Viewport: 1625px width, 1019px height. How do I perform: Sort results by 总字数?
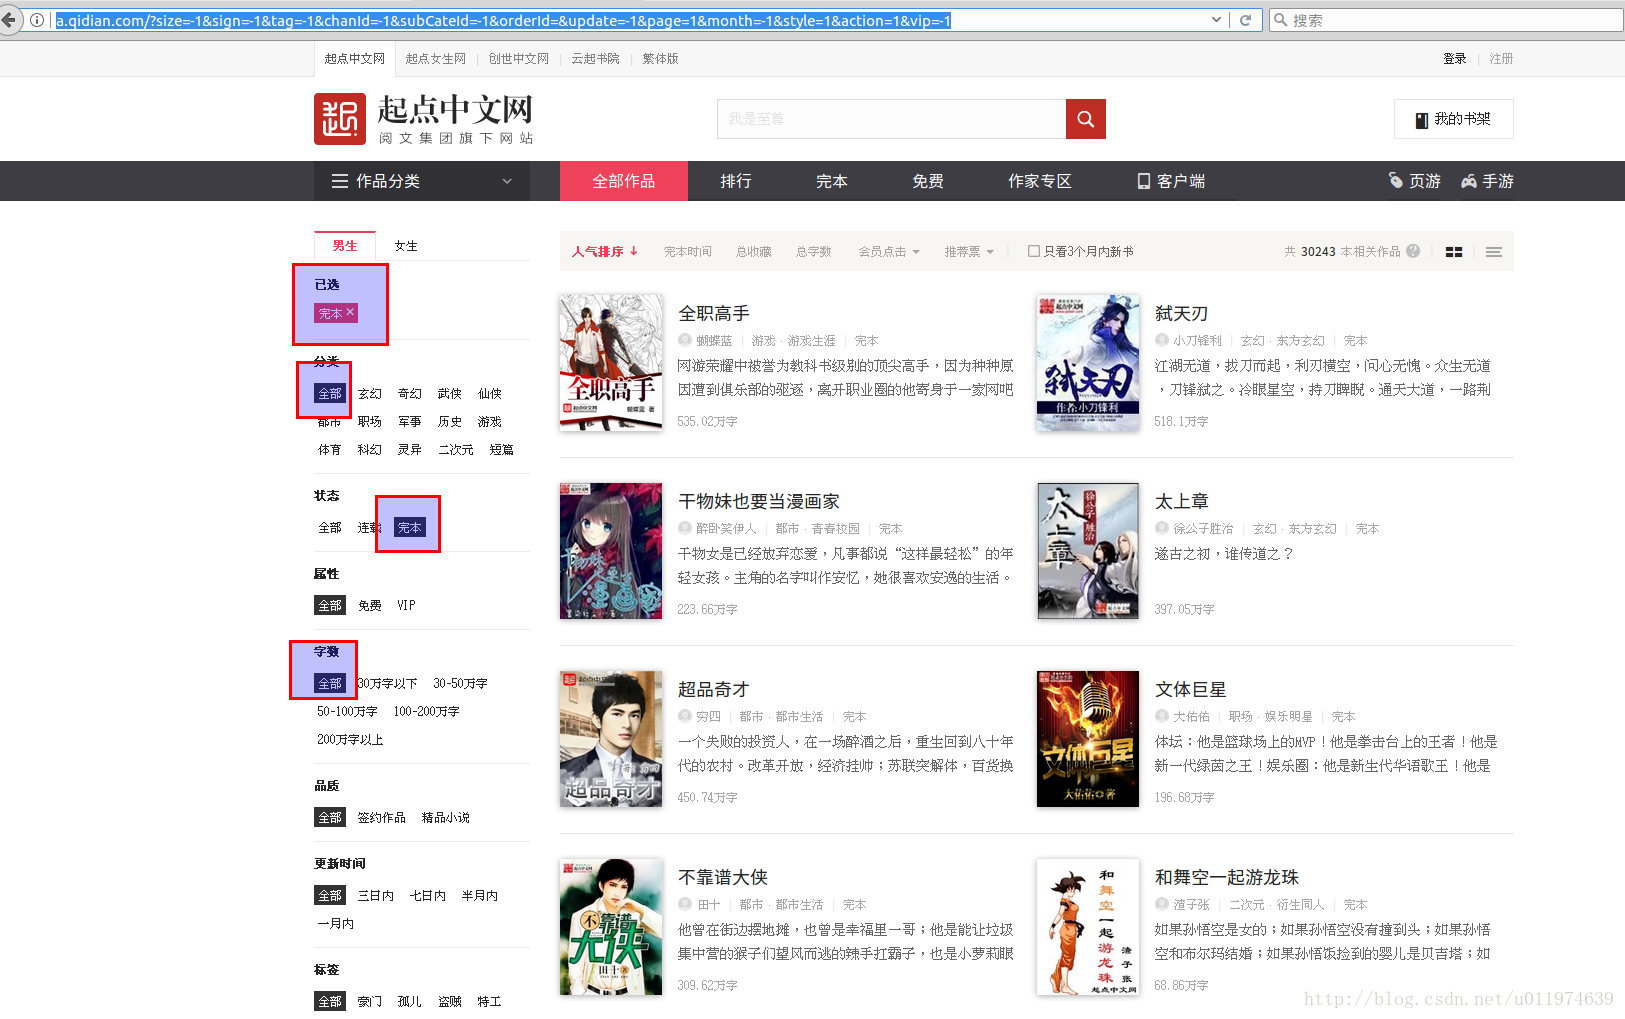point(814,252)
